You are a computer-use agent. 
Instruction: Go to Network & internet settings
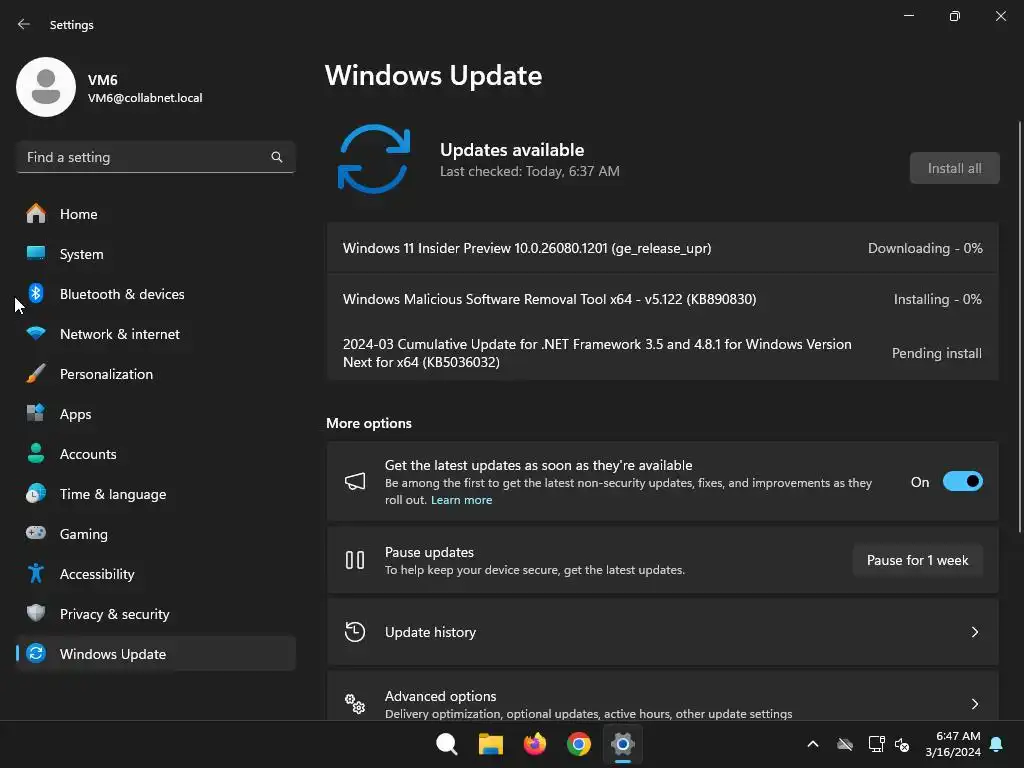[x=120, y=334]
